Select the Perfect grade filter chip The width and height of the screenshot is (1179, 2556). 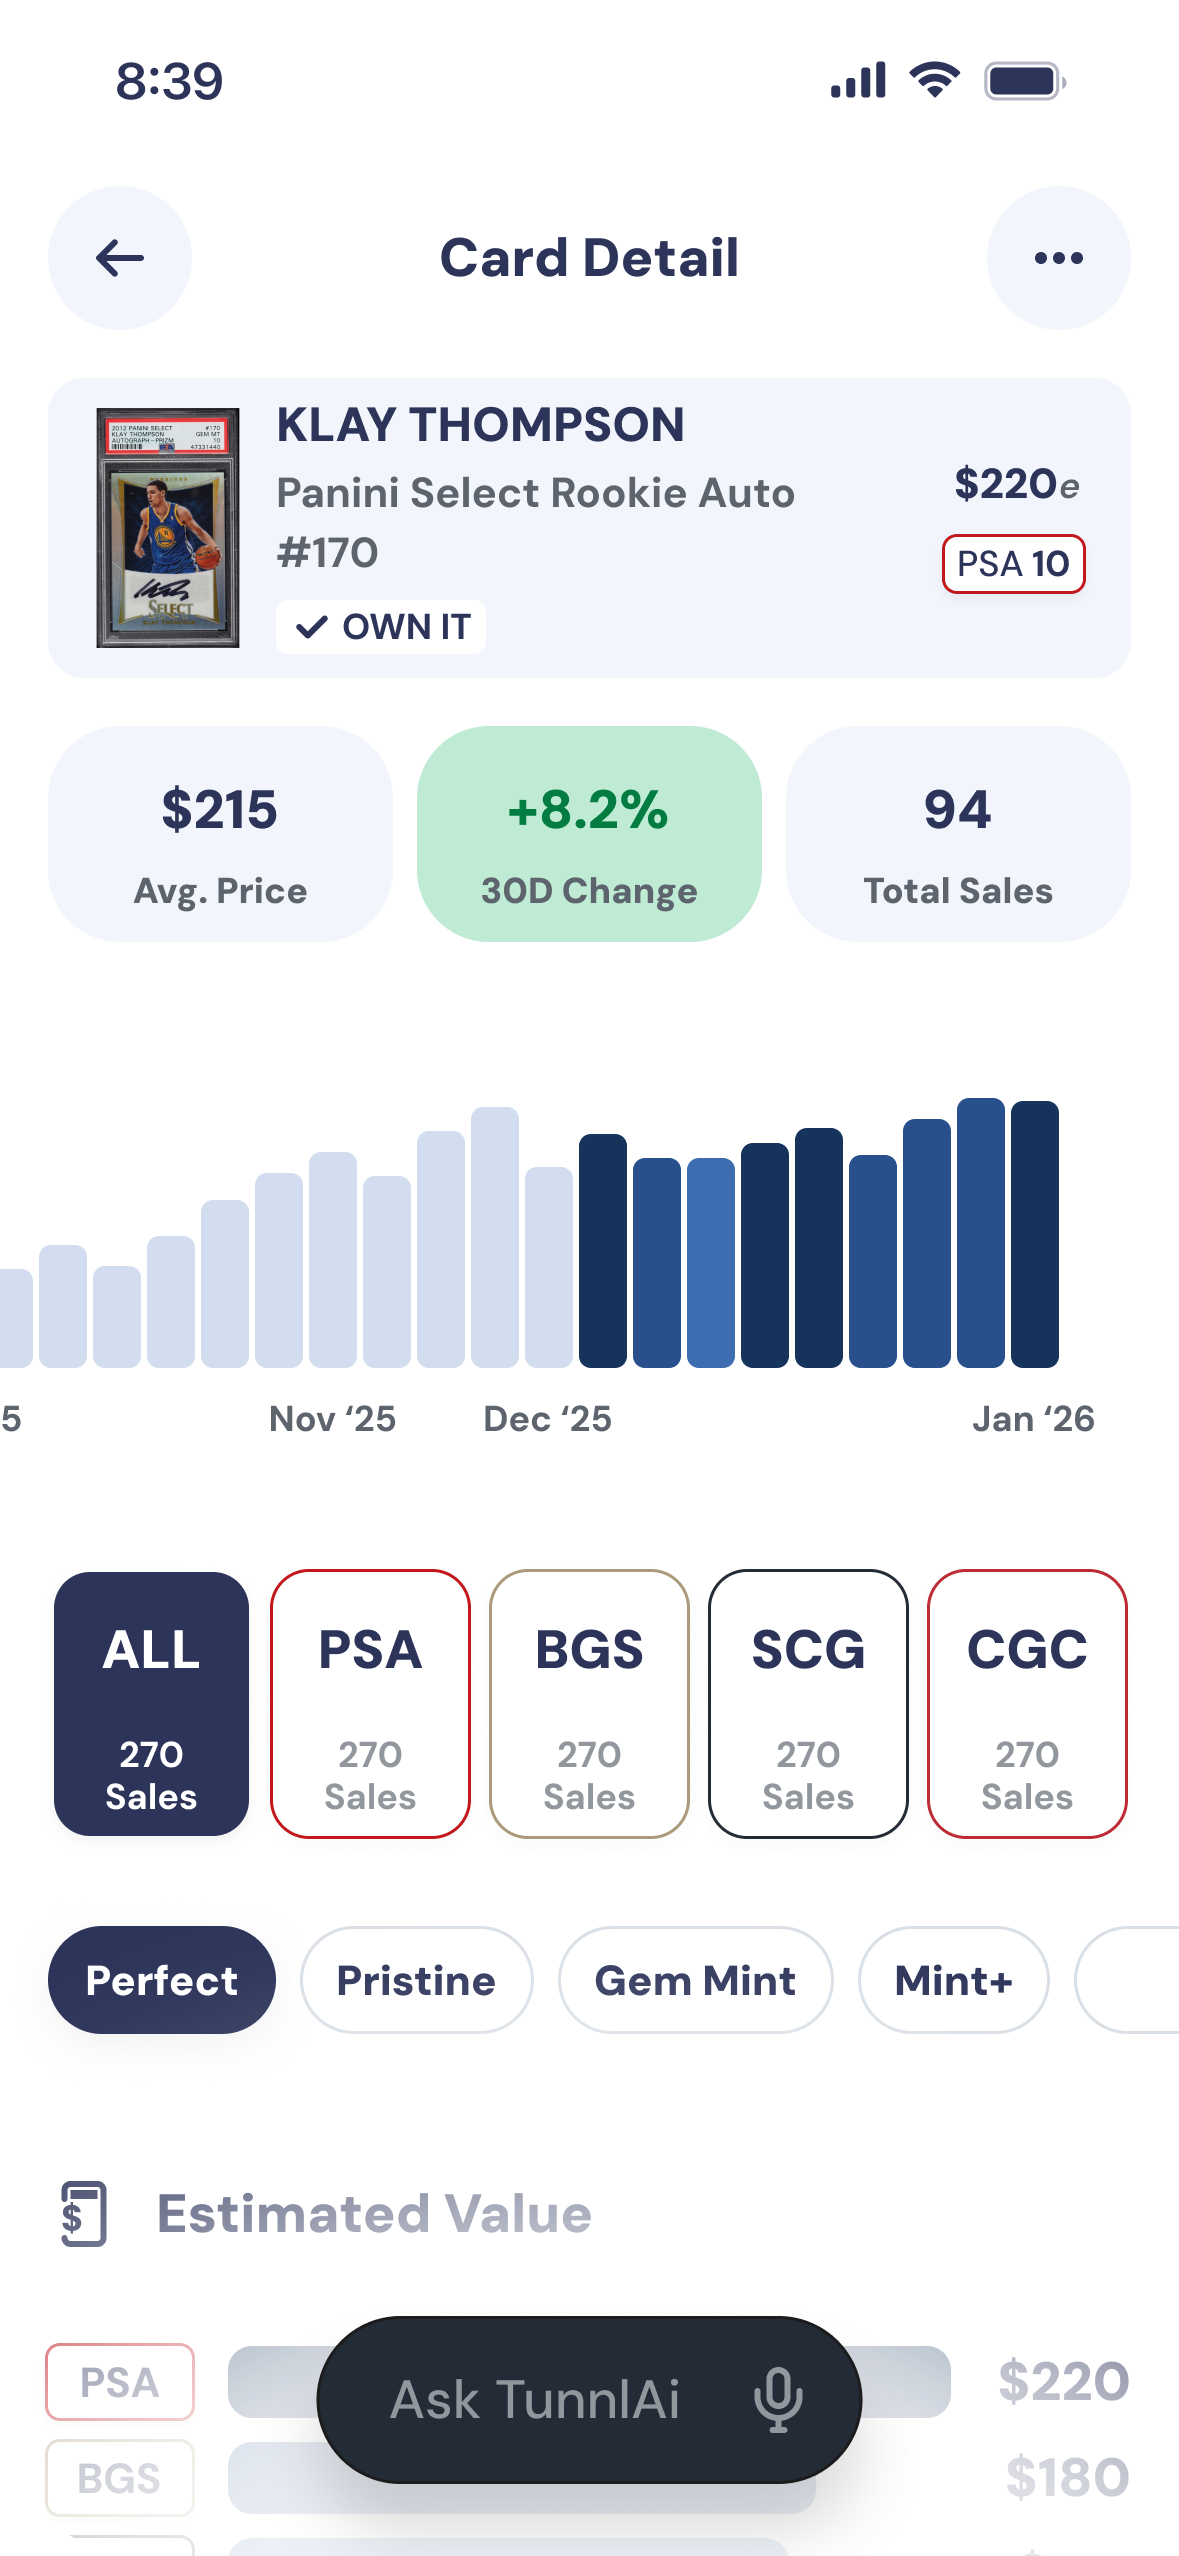point(162,1980)
